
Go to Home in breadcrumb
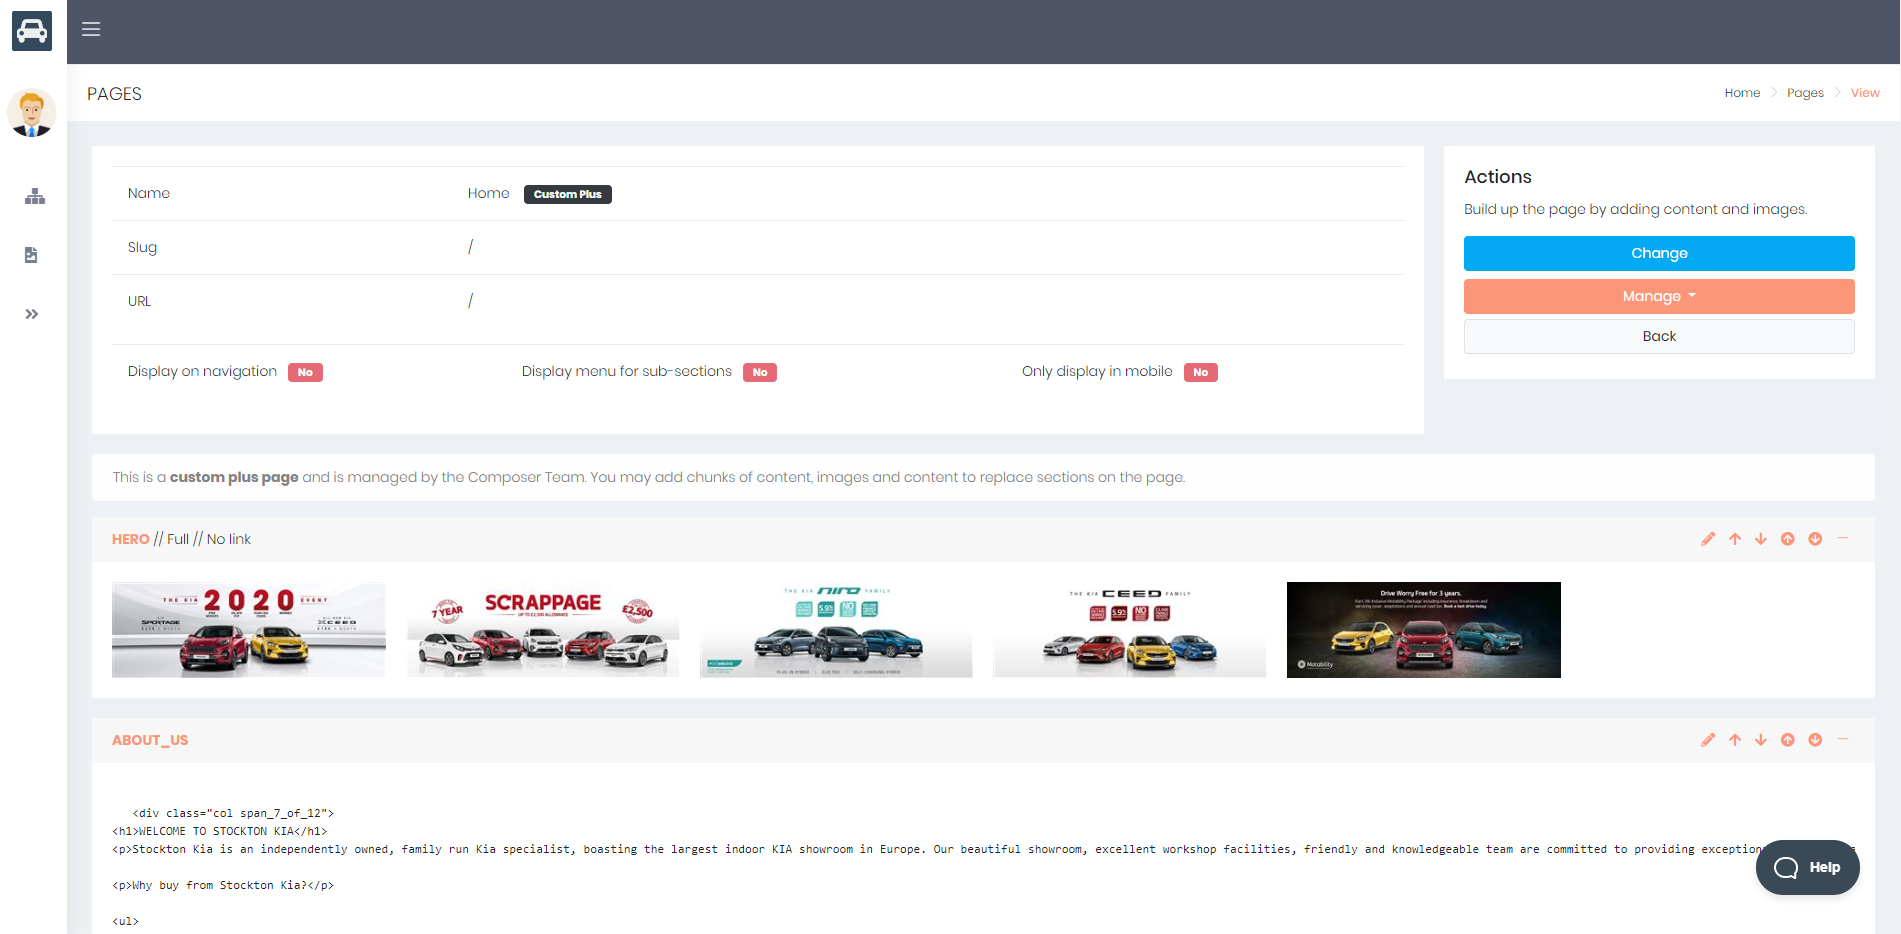coord(1742,93)
